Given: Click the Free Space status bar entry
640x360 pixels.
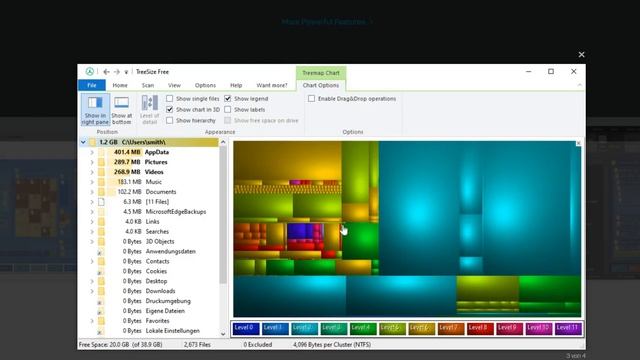Looking at the screenshot, I should pos(120,344).
